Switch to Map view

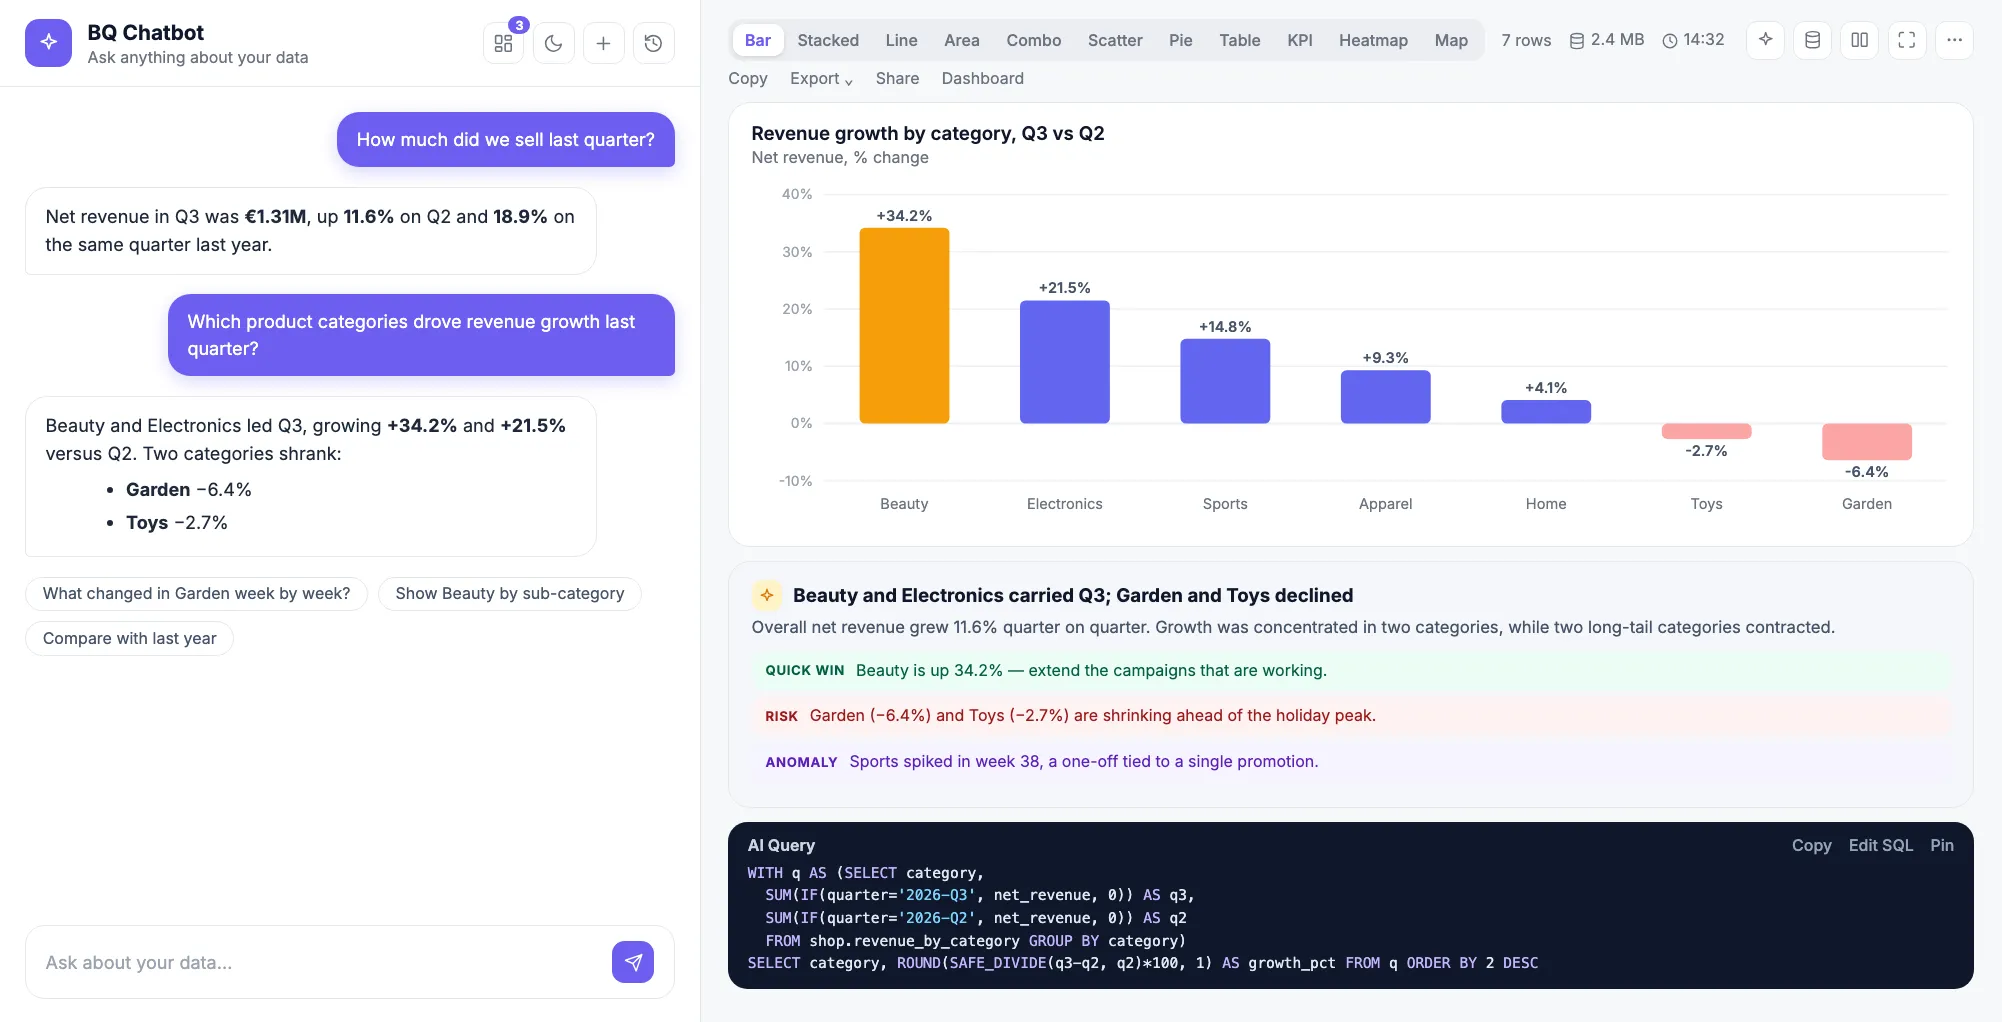1451,40
